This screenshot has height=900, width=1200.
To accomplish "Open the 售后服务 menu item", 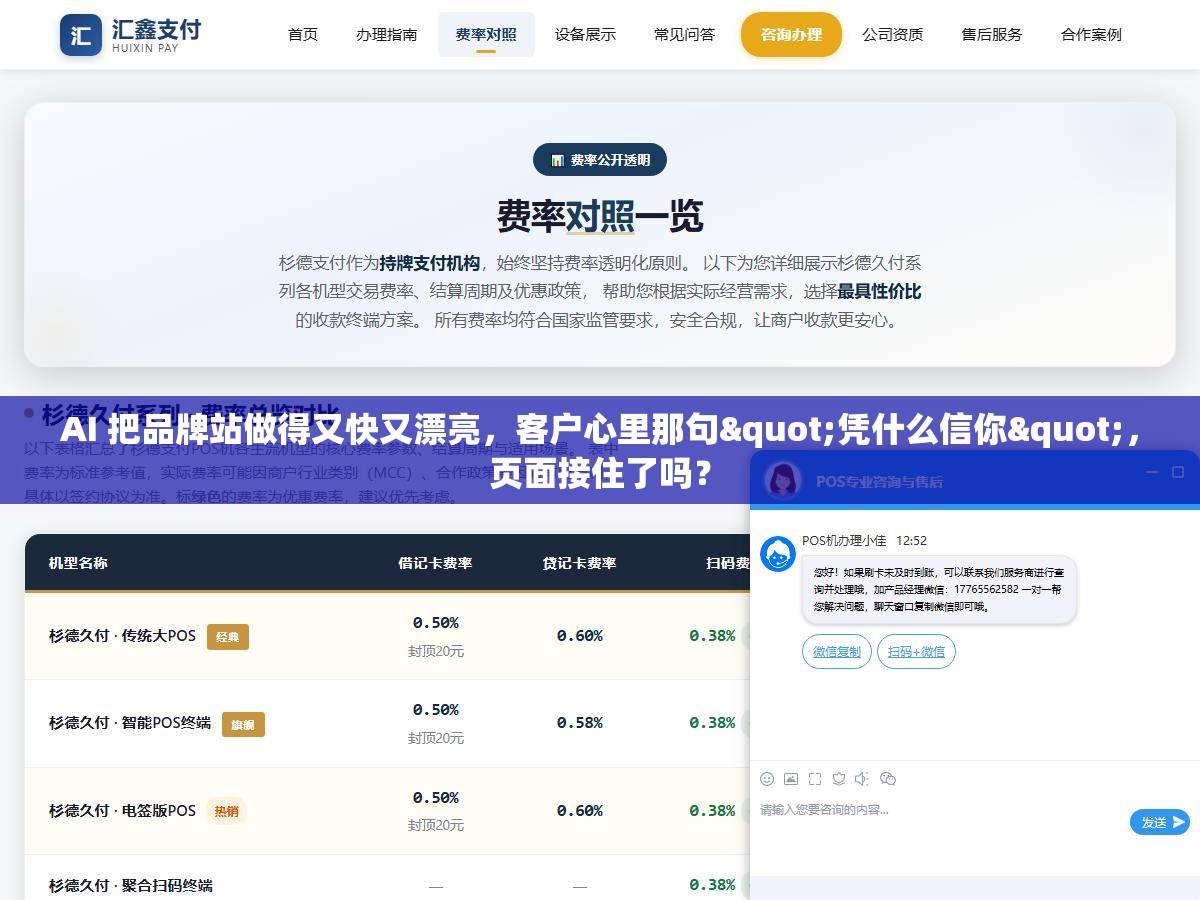I will pyautogui.click(x=992, y=34).
